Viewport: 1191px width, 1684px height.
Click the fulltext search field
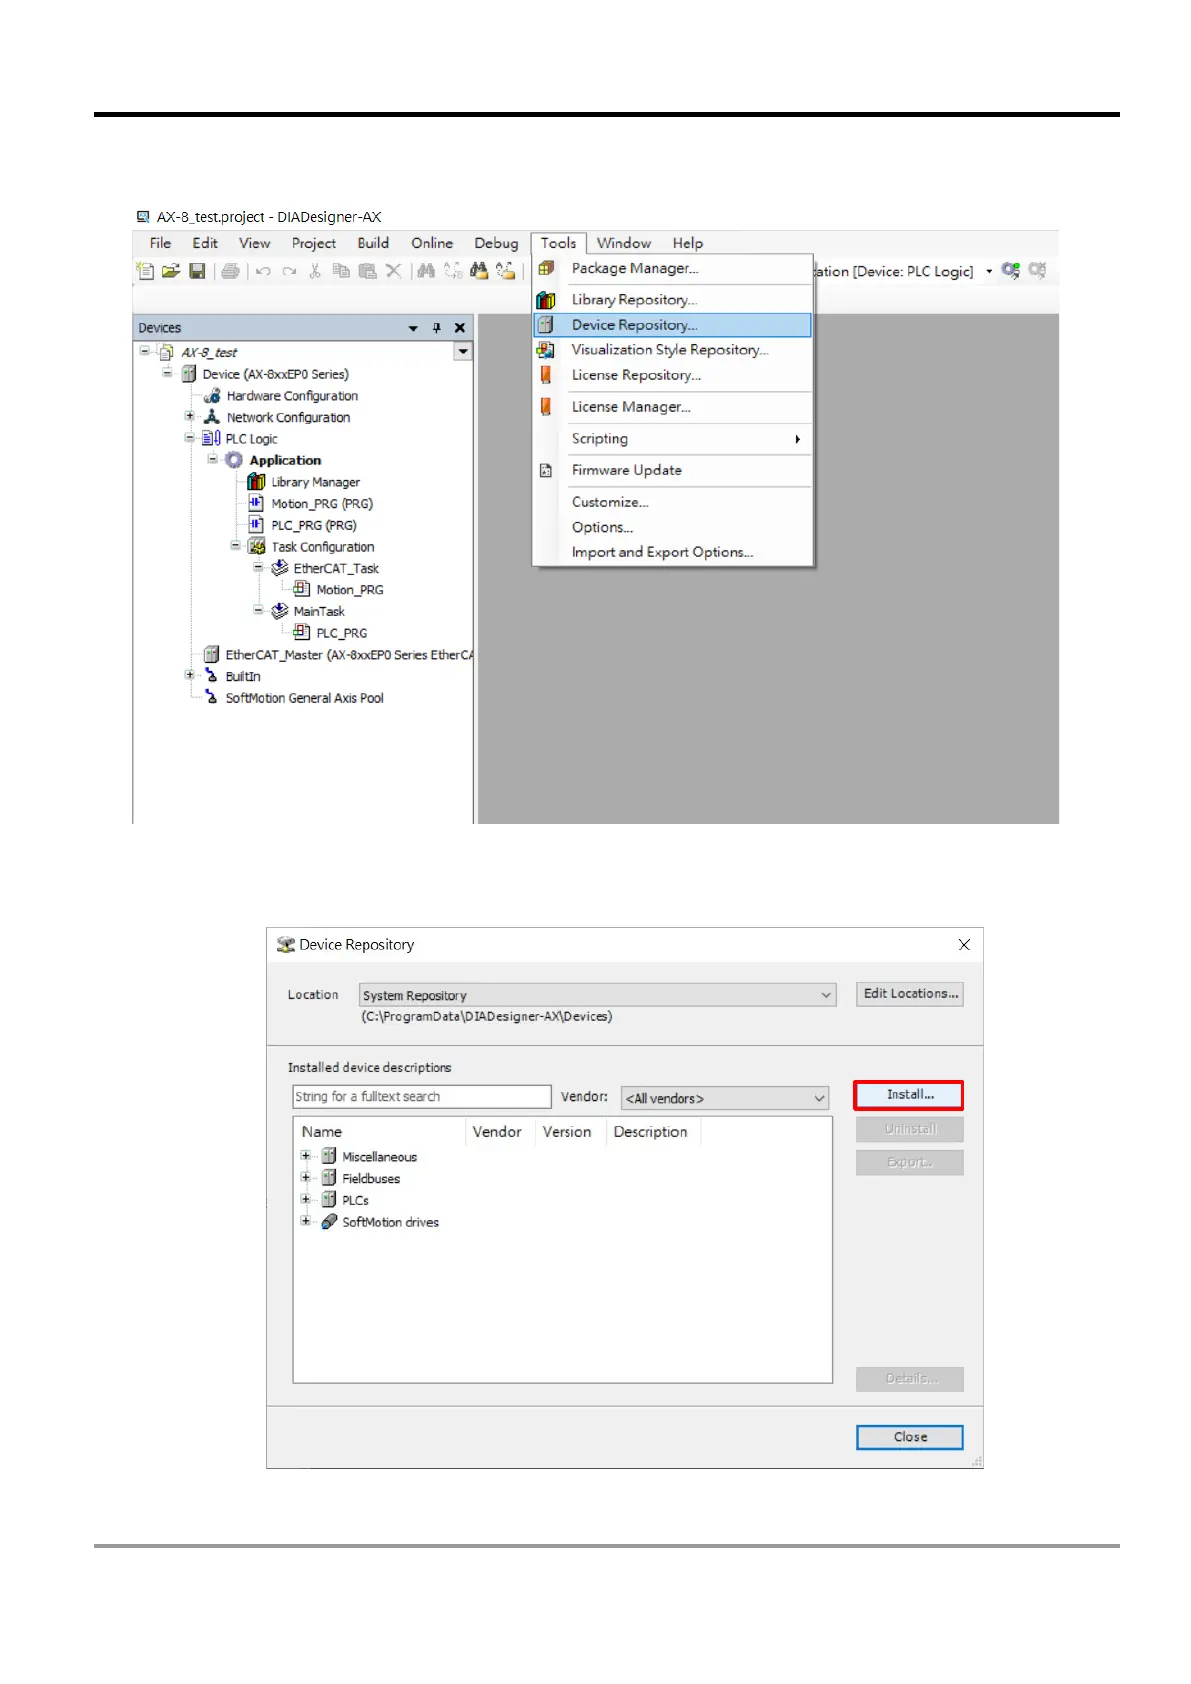[x=421, y=1097]
